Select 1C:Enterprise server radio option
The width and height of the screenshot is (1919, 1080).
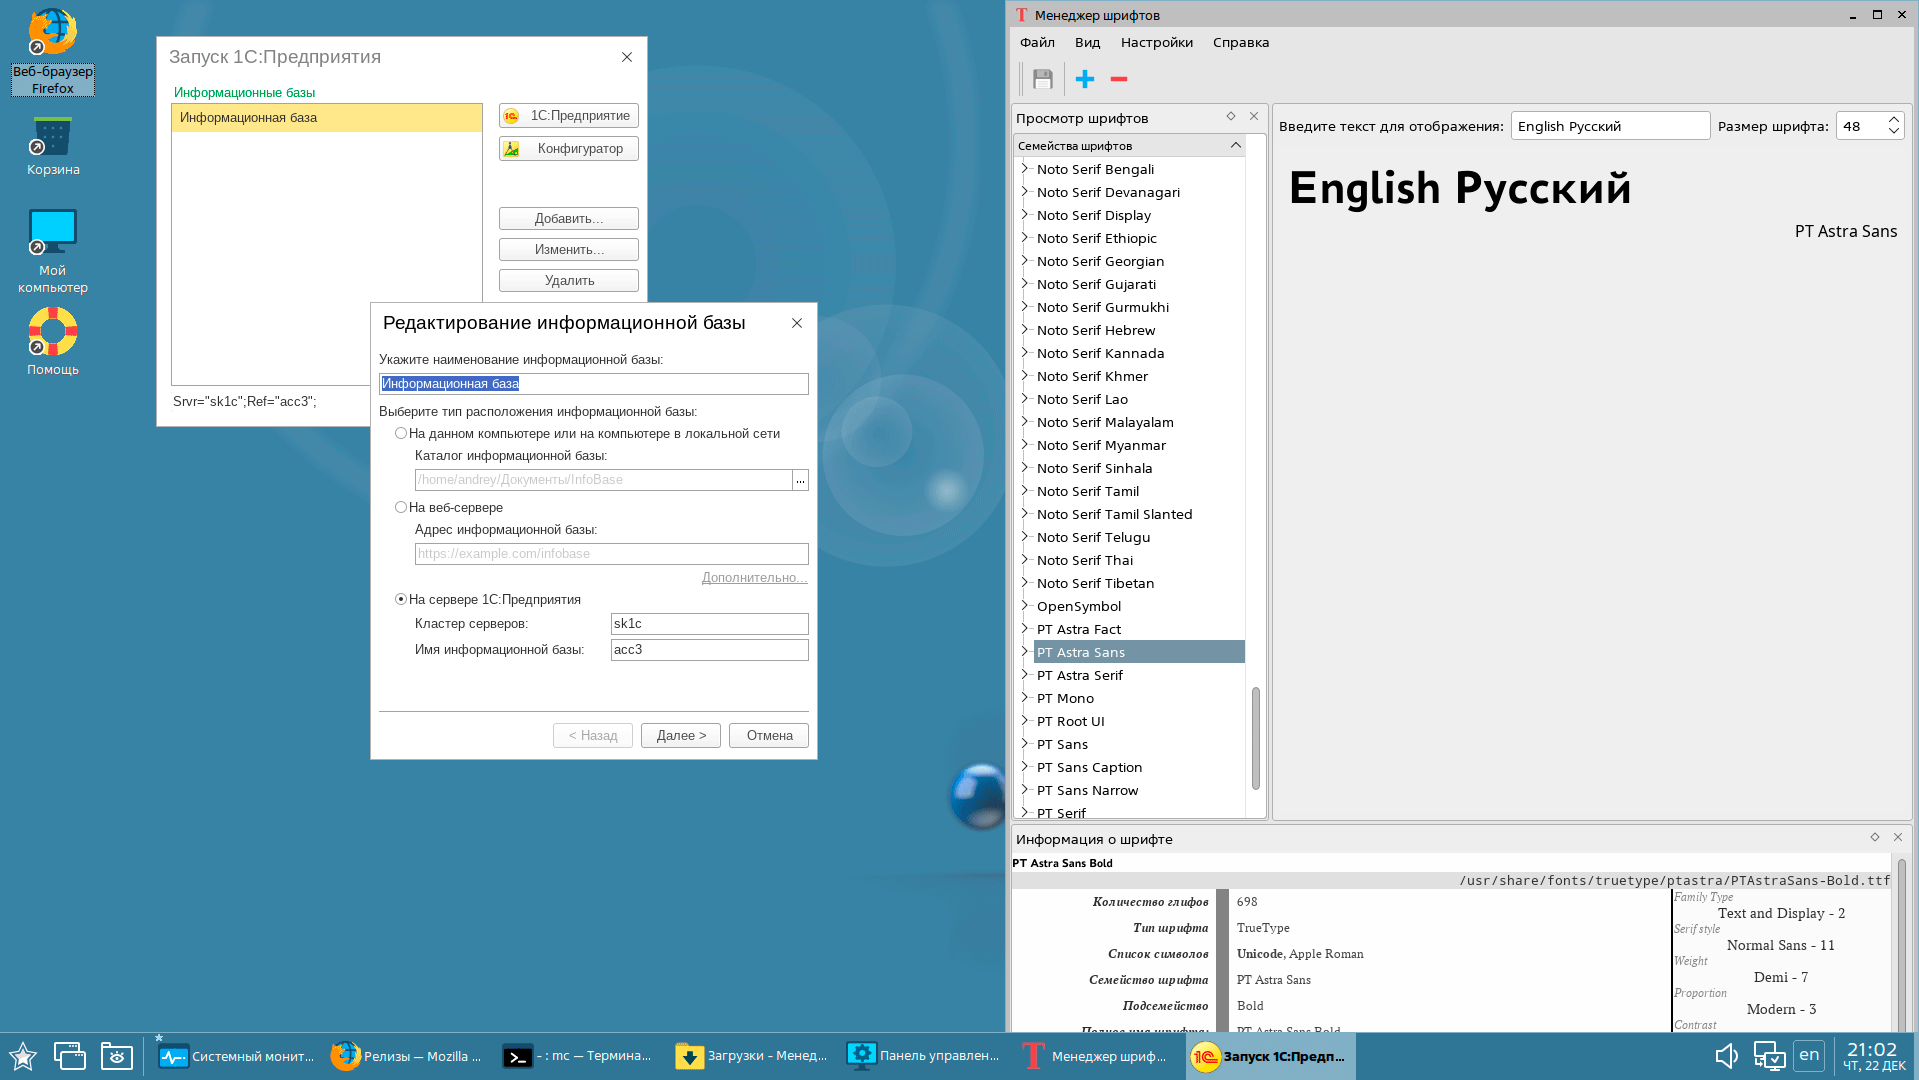tap(401, 599)
